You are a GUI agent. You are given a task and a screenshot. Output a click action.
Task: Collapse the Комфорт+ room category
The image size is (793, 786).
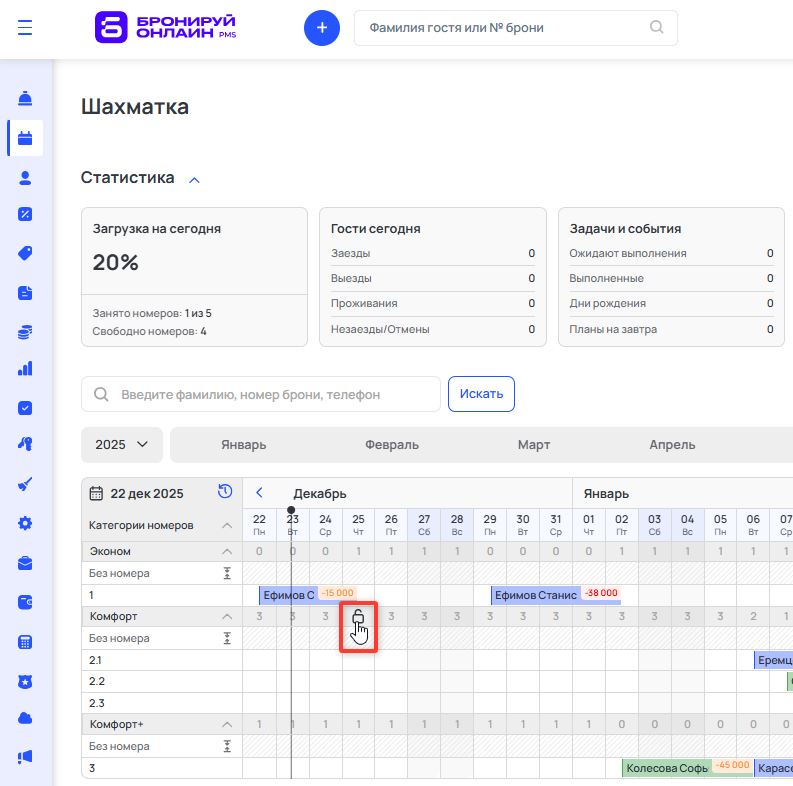coord(226,724)
